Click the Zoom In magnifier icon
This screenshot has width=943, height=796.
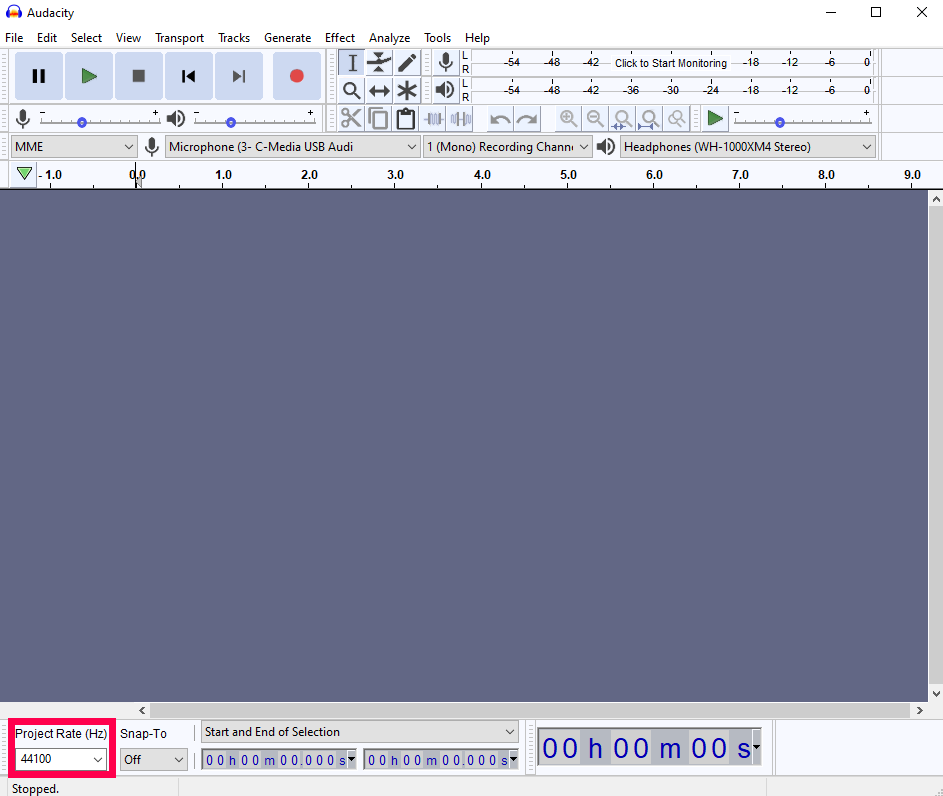(568, 118)
